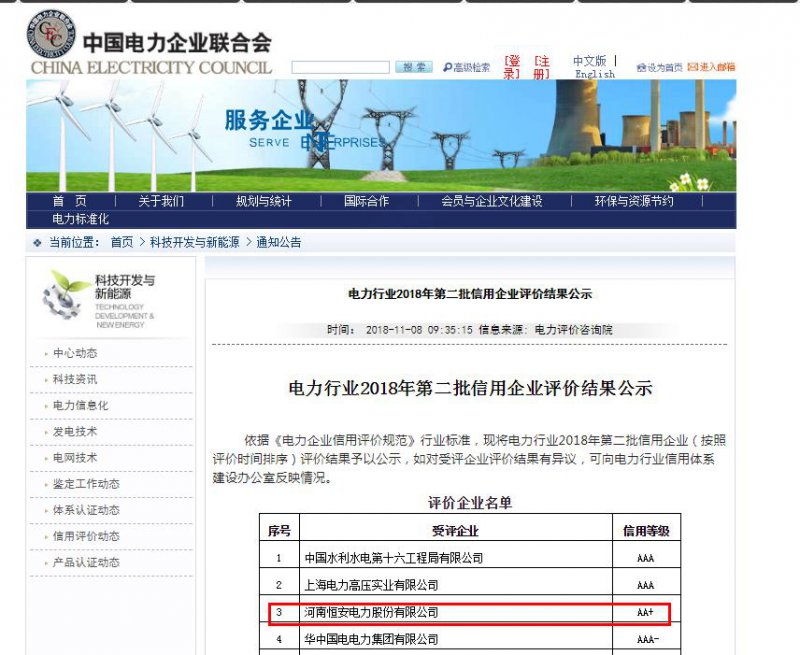Open 发电技术 in the left sidebar
The image size is (800, 655).
[75, 432]
